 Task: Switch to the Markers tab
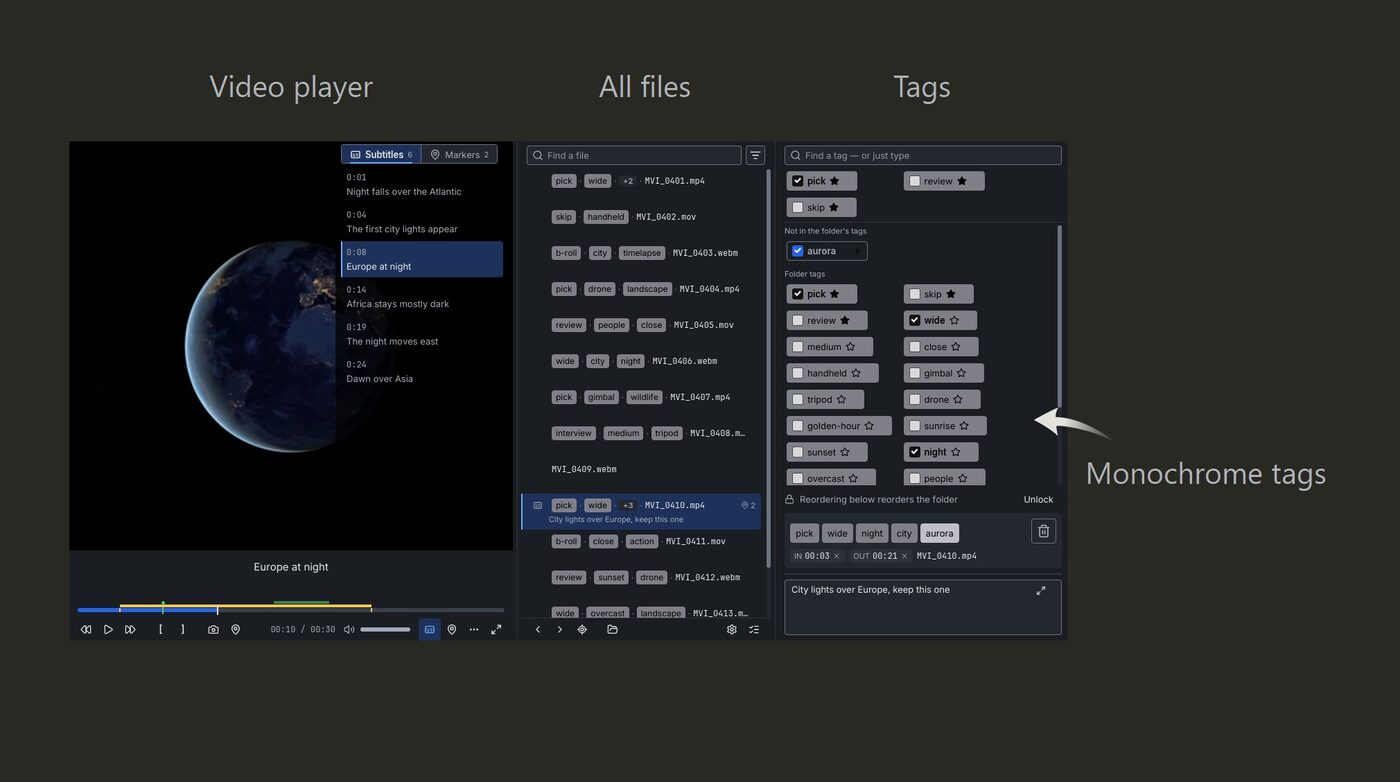pyautogui.click(x=460, y=154)
